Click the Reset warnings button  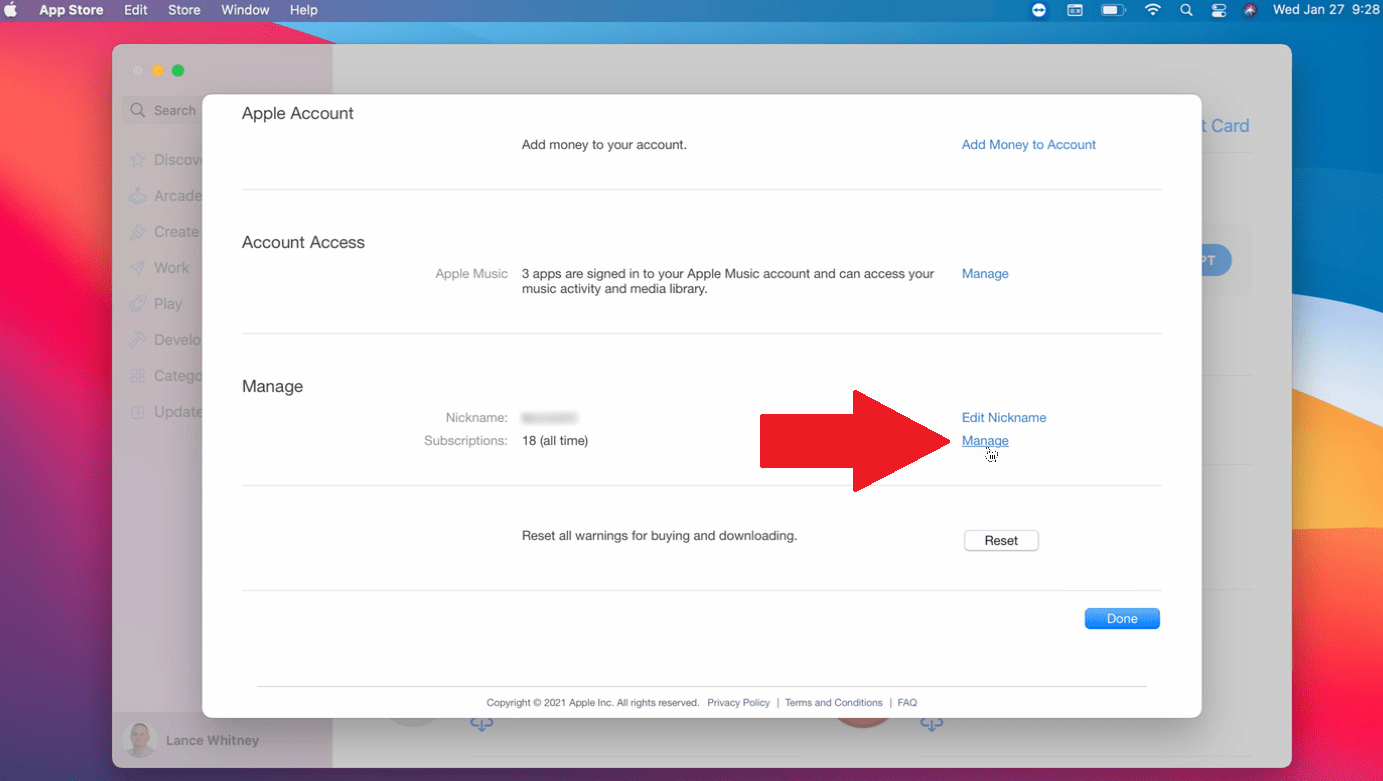click(1001, 541)
